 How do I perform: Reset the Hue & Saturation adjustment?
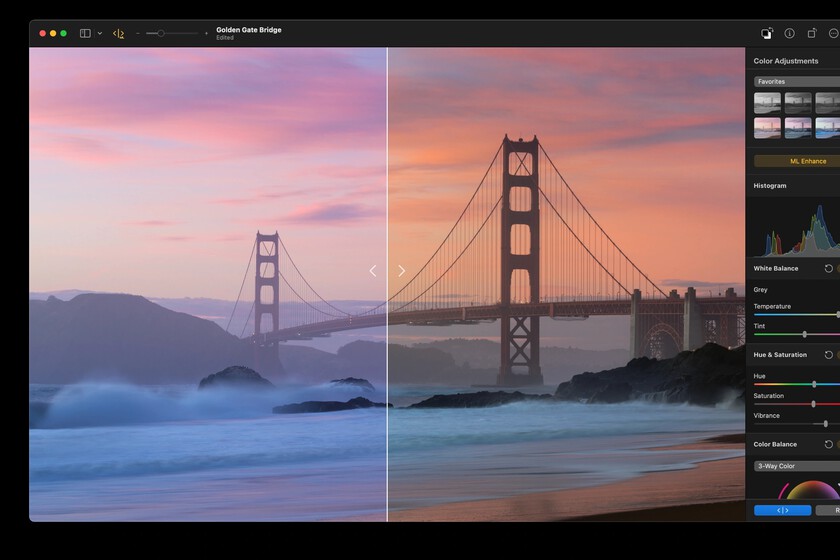828,354
